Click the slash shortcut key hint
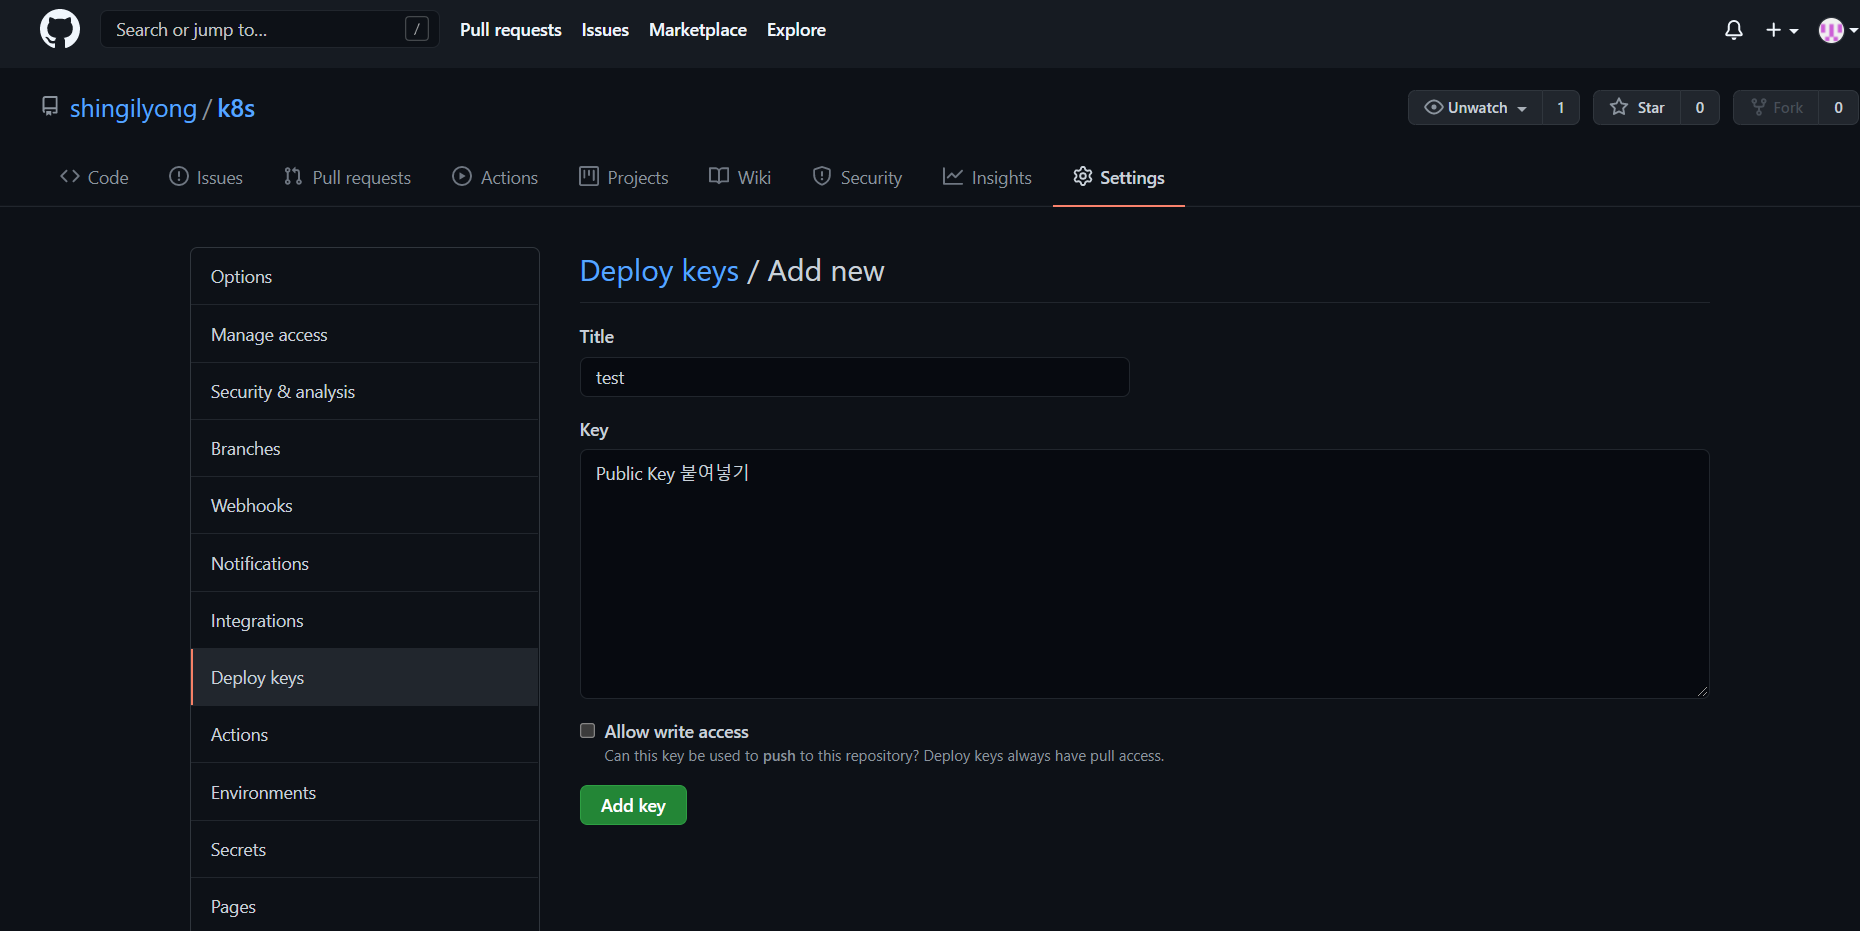The height and width of the screenshot is (931, 1860). (417, 29)
